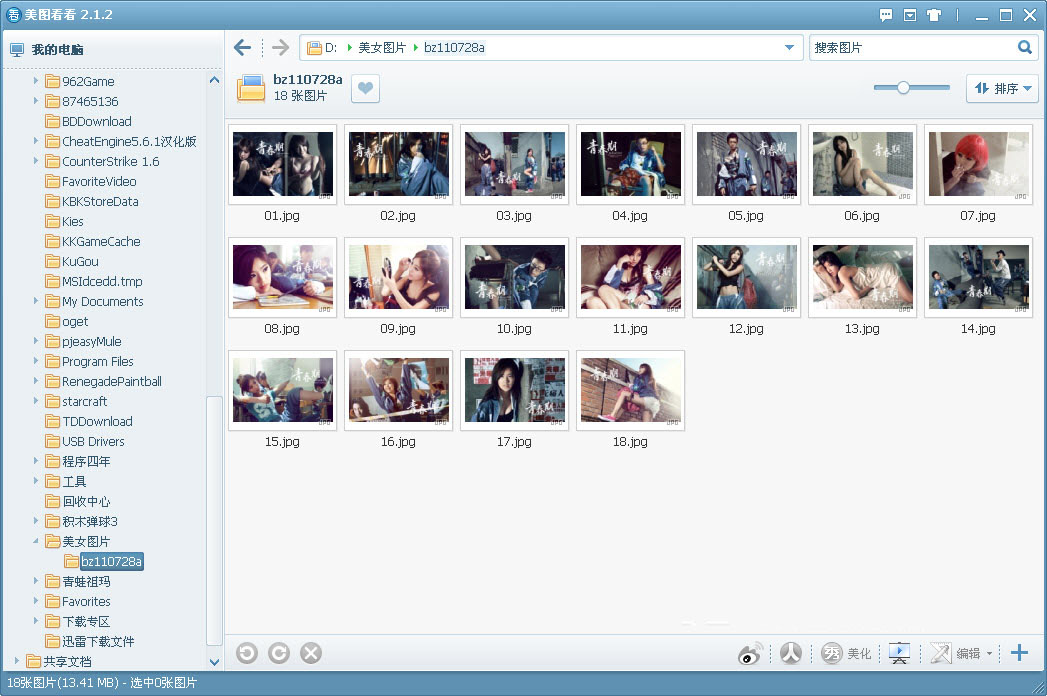Open the address path dropdown arrow
The image size is (1047, 696).
tap(789, 48)
